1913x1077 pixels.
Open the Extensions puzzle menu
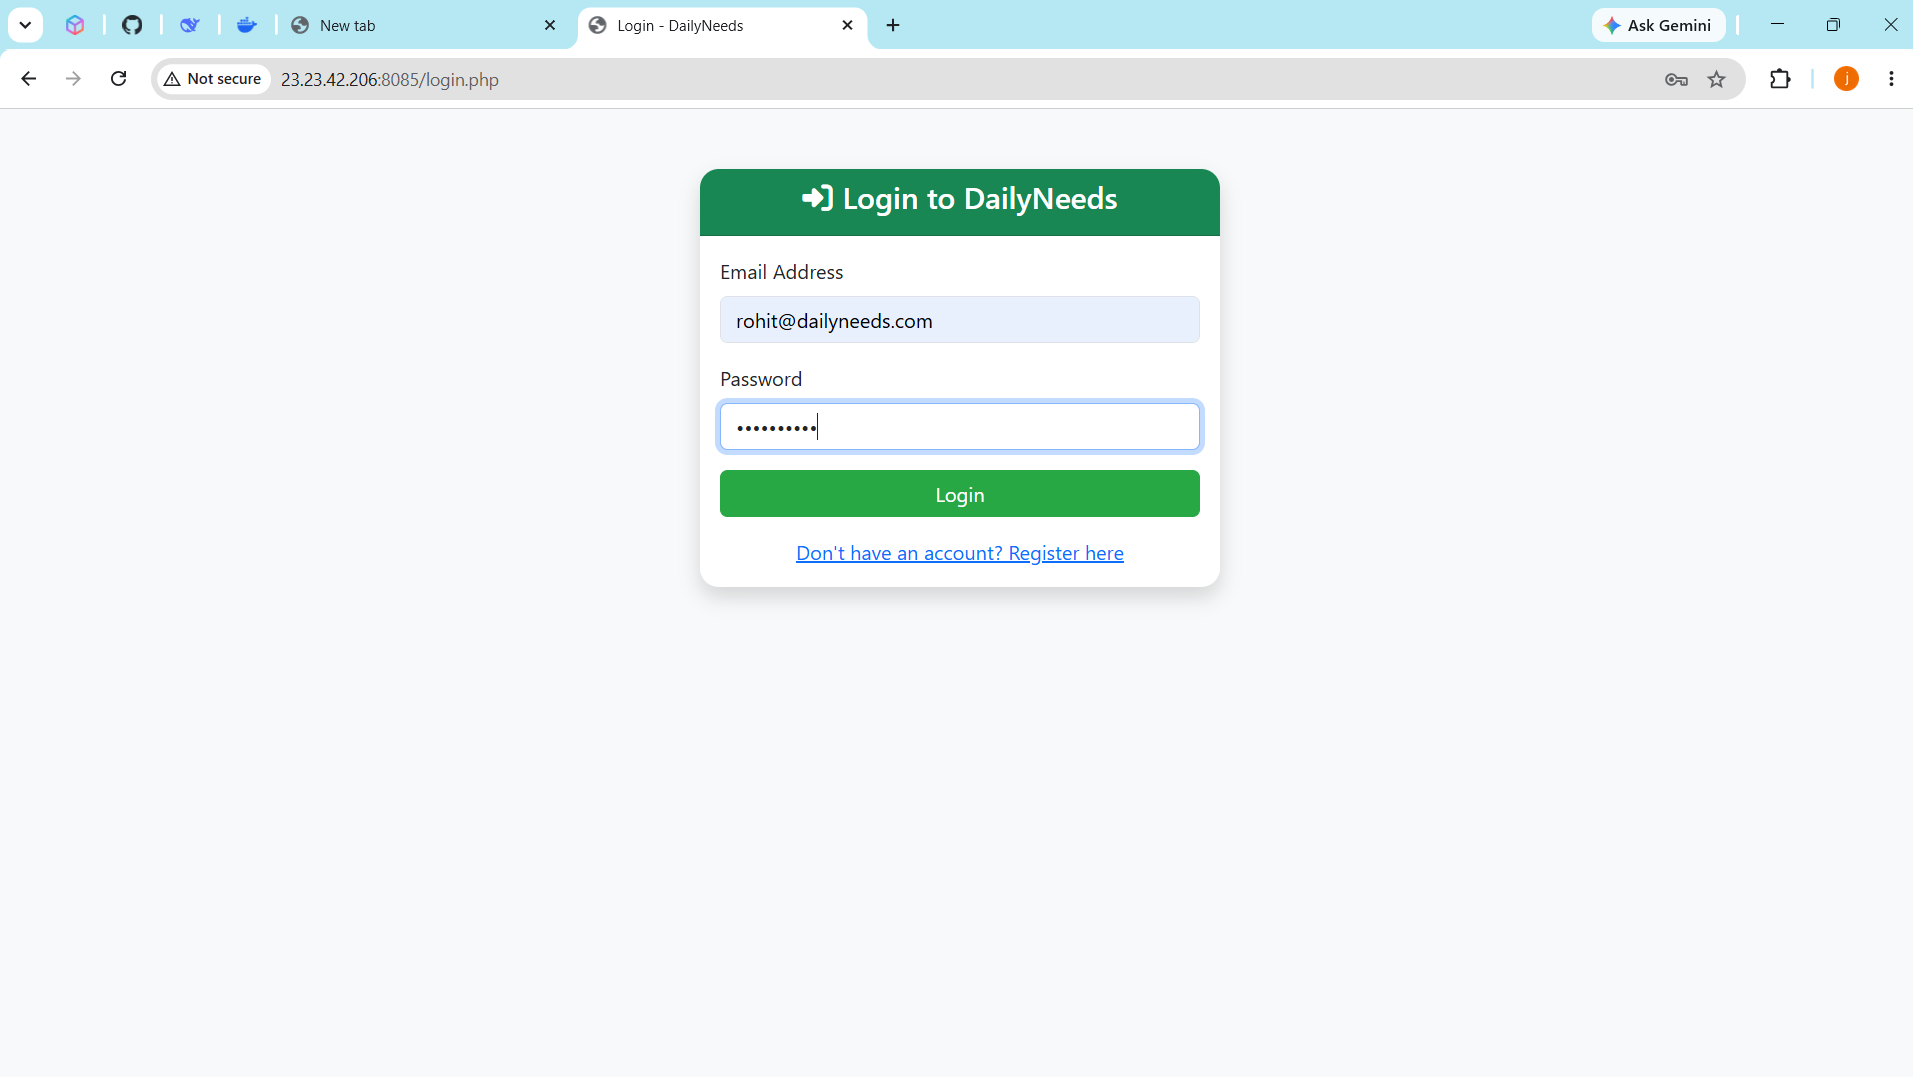click(x=1780, y=79)
